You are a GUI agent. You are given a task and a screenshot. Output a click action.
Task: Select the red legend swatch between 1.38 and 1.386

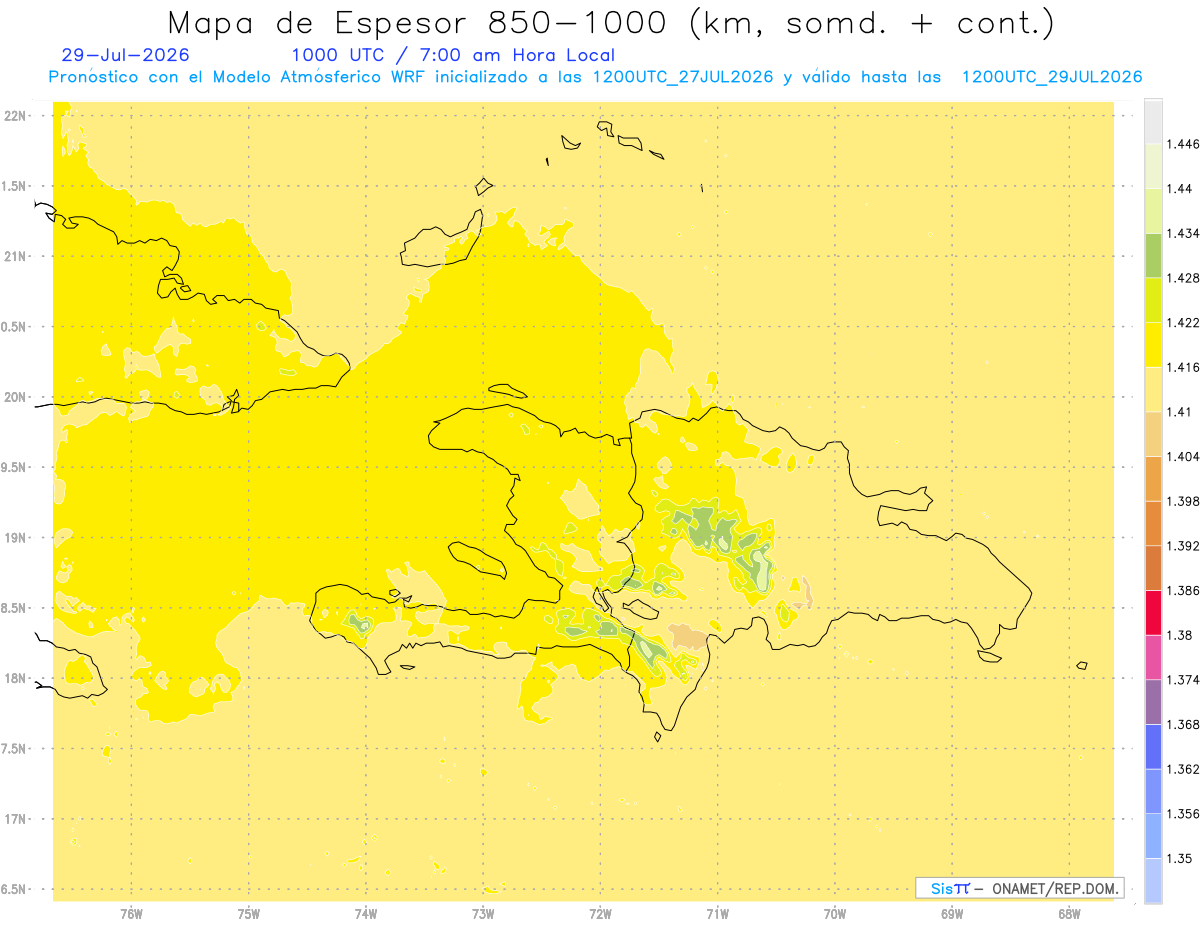click(x=1153, y=612)
